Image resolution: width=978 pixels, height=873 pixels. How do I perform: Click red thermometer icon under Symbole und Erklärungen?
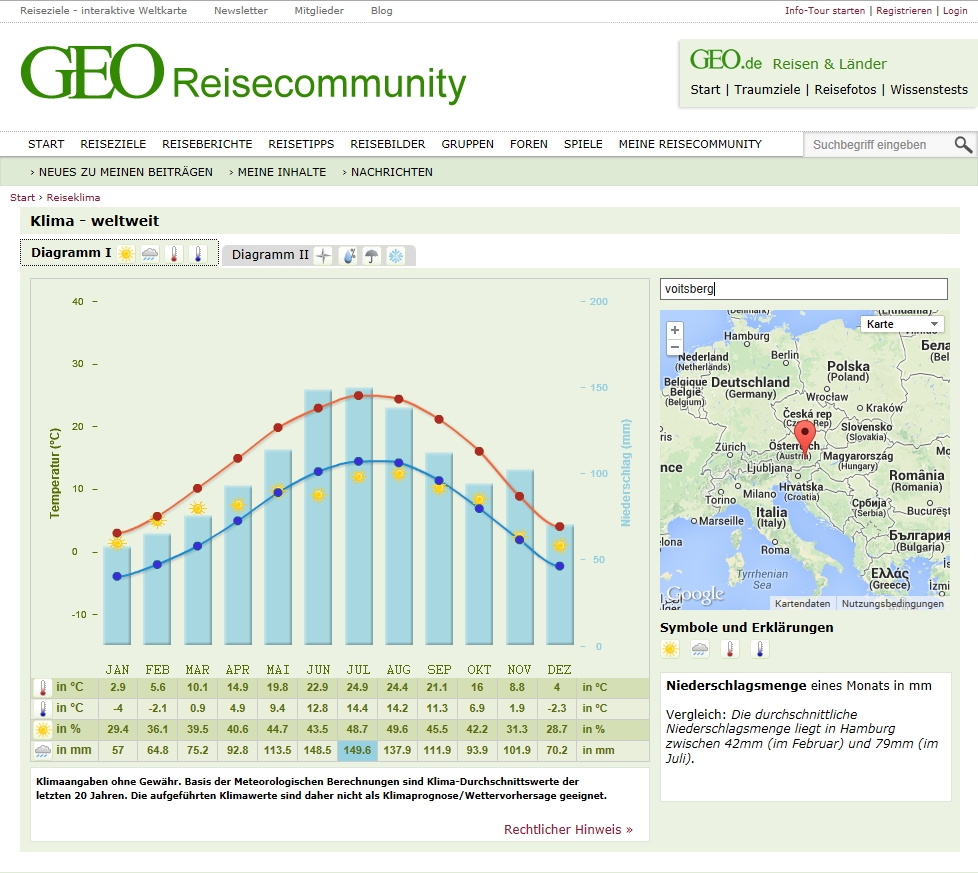tap(730, 649)
